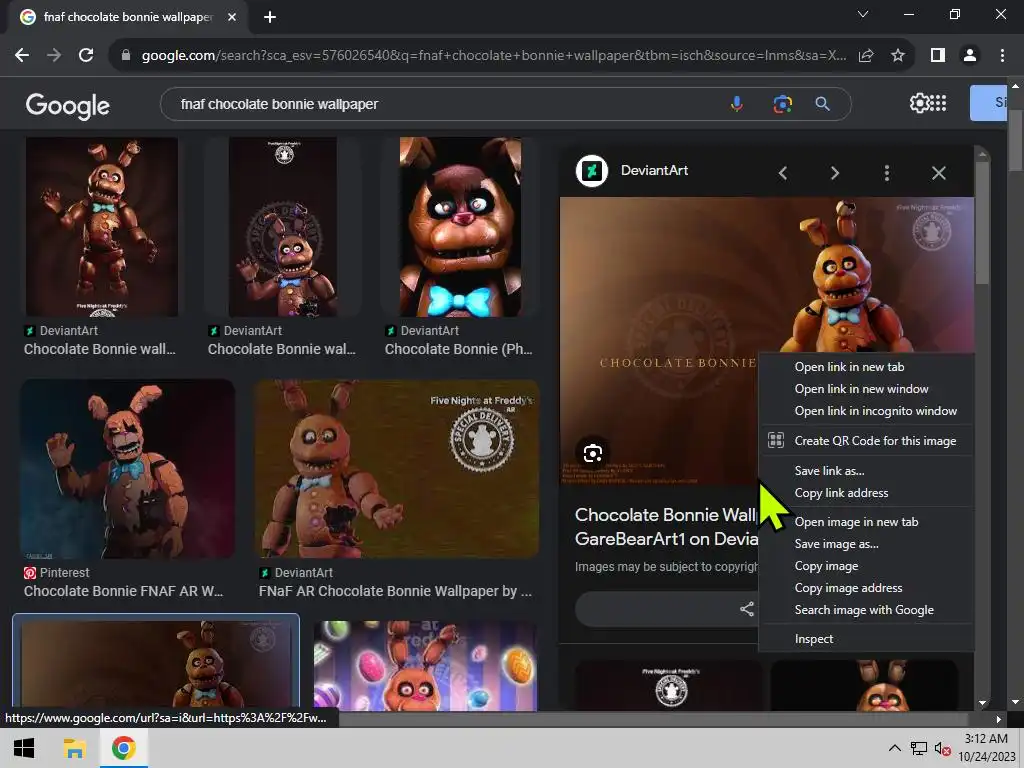Viewport: 1024px width, 768px height.
Task: Open the Easter eggs Bonnie thumbnail
Action: coord(425,666)
